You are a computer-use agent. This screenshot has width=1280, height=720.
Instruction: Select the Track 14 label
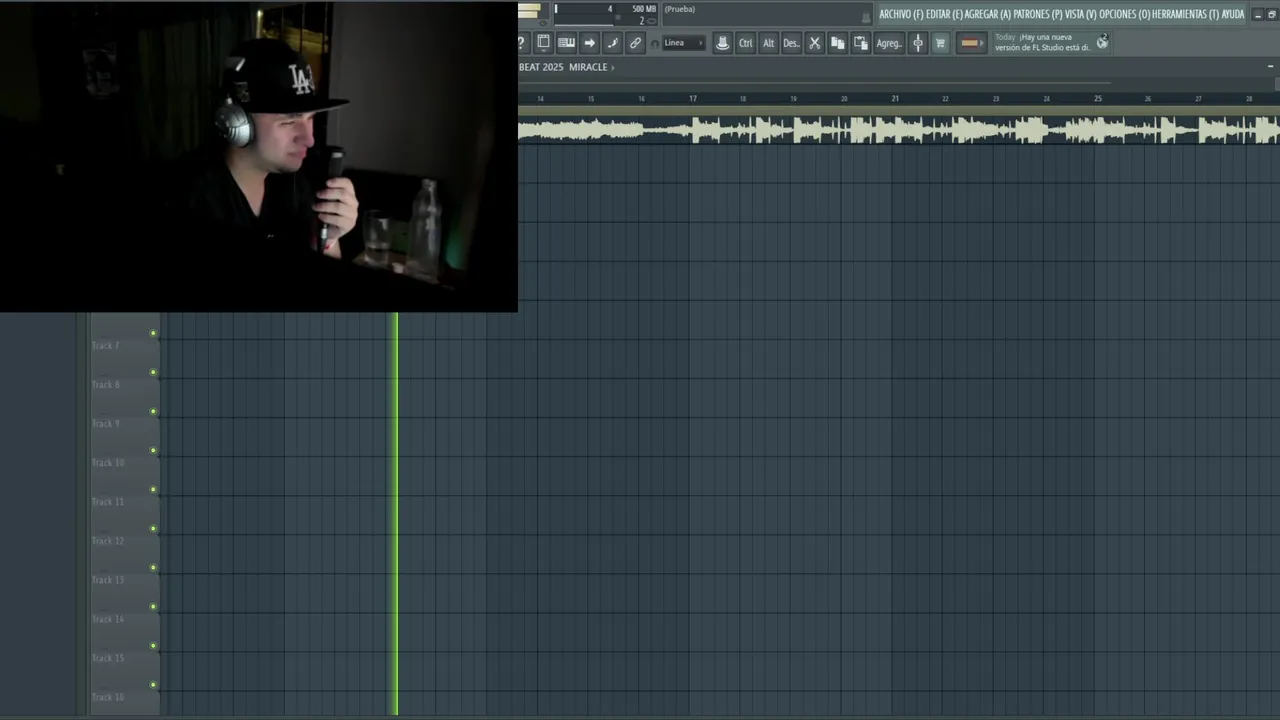click(x=108, y=619)
